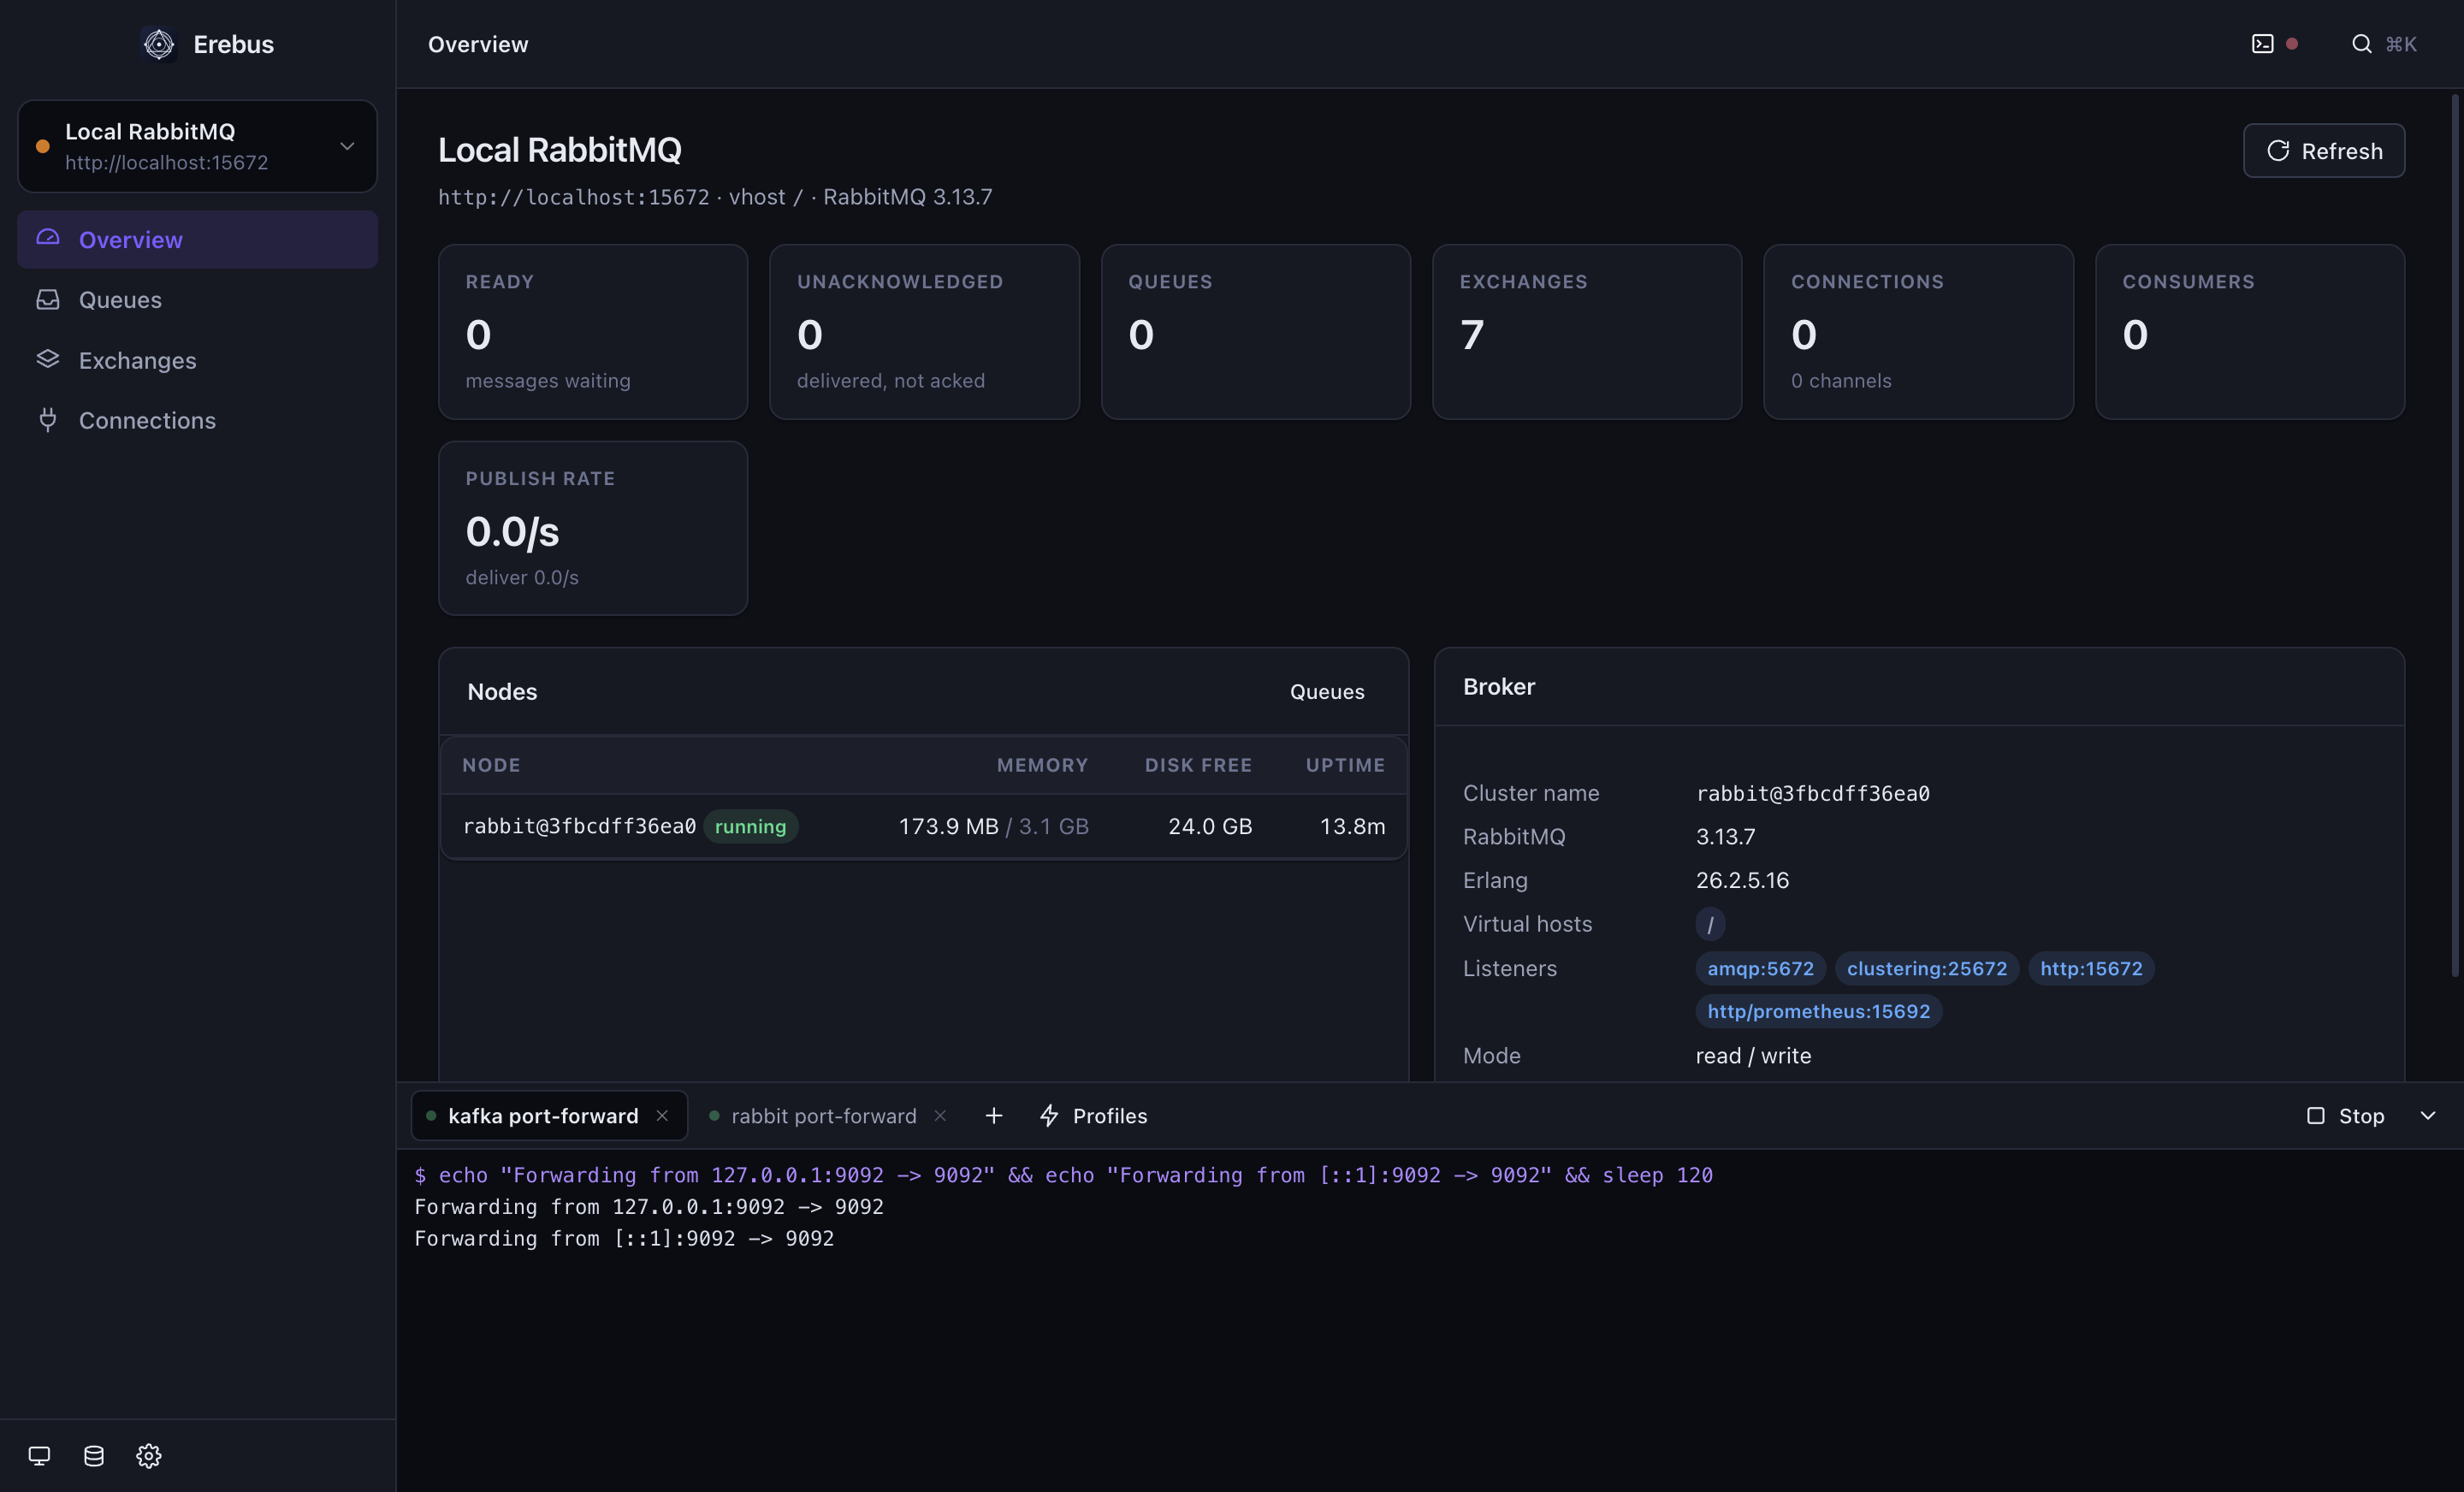Click the ⌘K search shortcut
This screenshot has width=2464, height=1492.
pos(2400,44)
